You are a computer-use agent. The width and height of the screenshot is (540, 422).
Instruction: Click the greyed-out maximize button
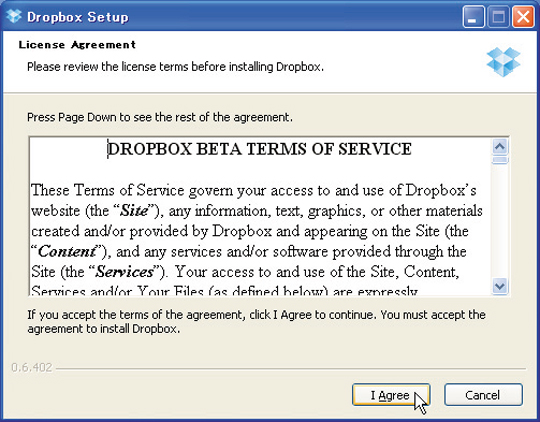(498, 17)
